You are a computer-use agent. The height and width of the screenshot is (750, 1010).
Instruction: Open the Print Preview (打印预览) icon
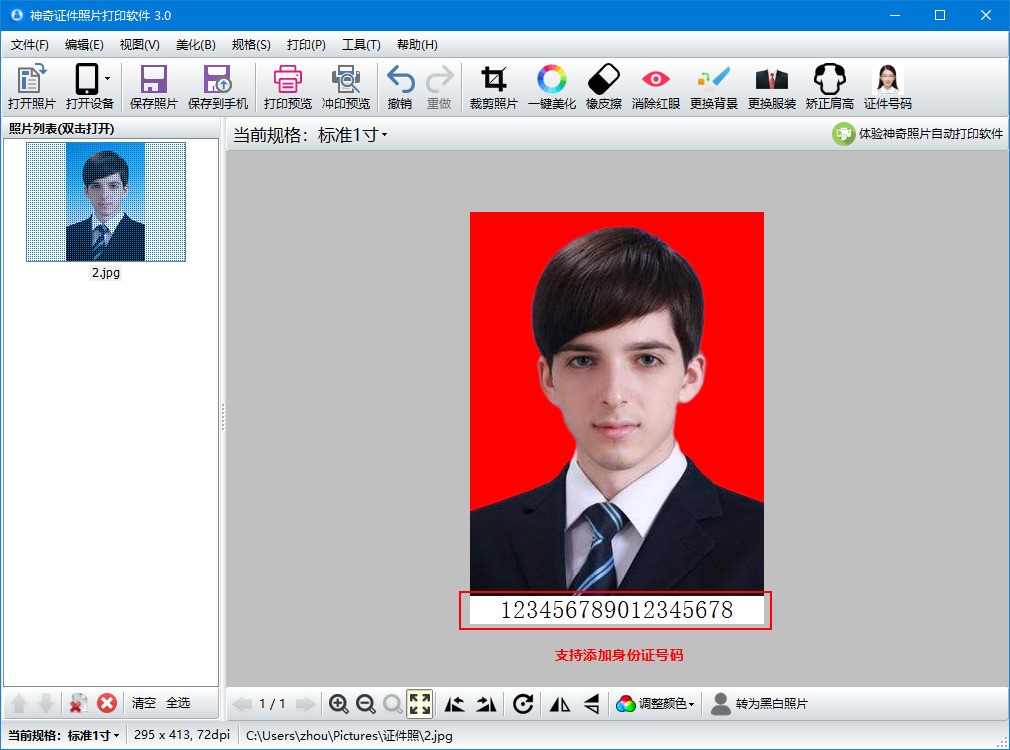(287, 87)
